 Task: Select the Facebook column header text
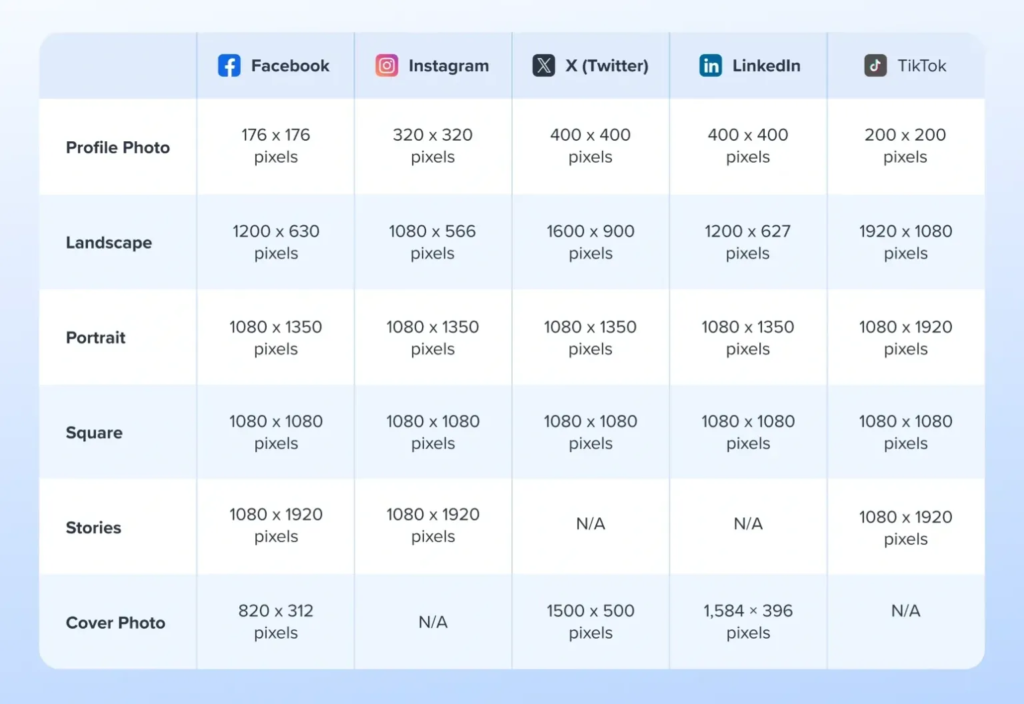point(290,66)
